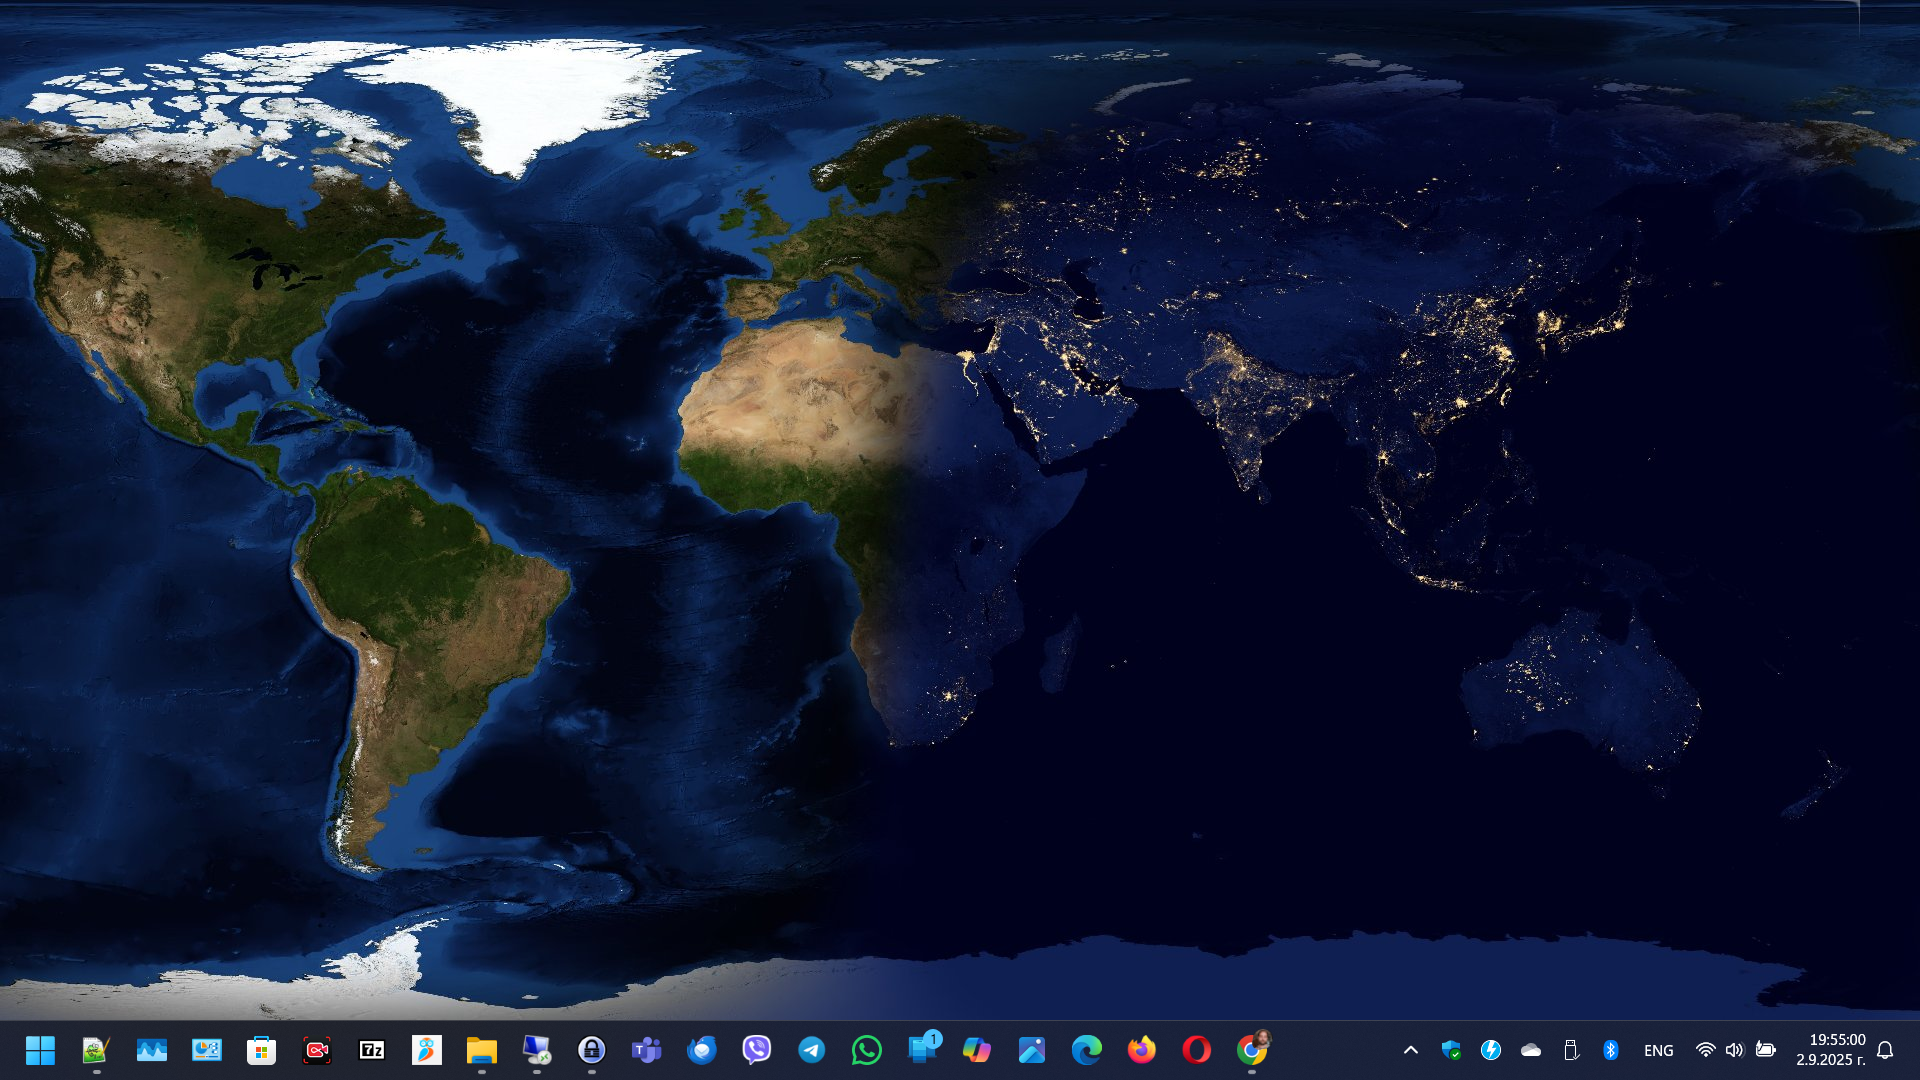Open Telegram messenger

[x=811, y=1050]
